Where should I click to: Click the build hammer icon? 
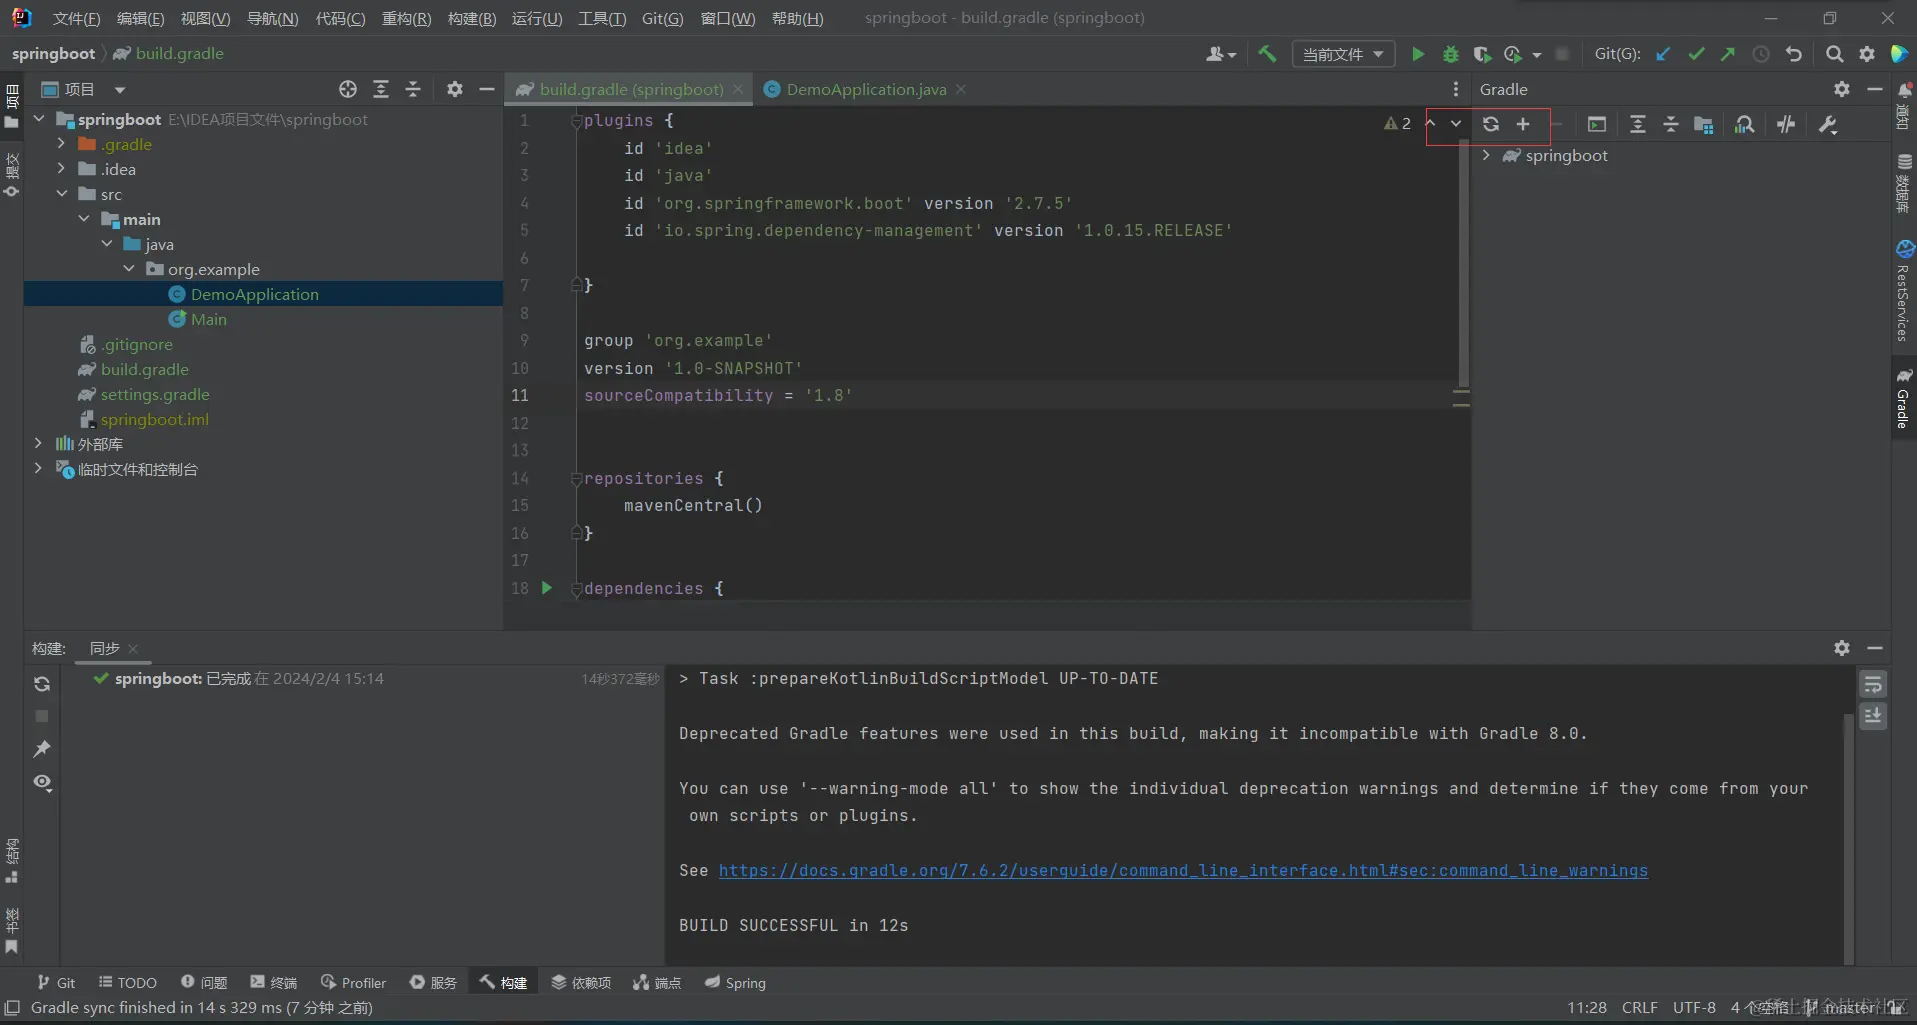(x=1267, y=54)
